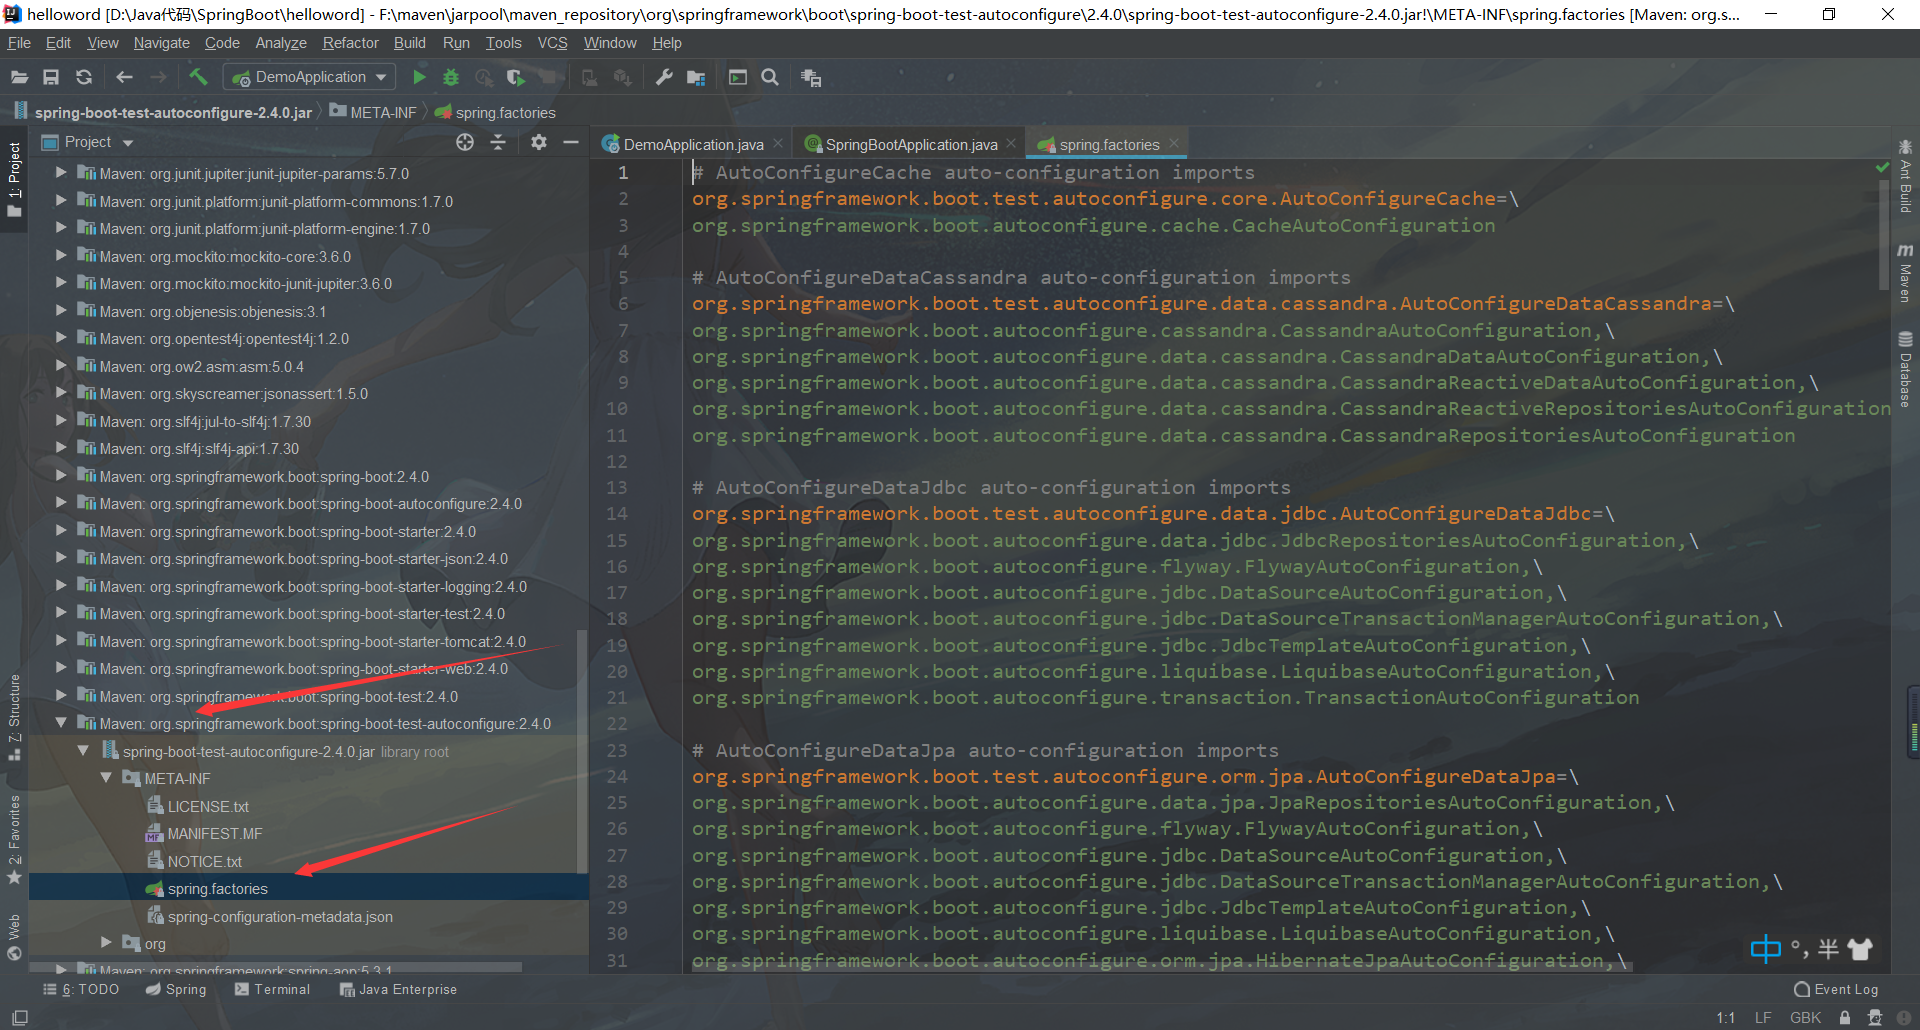Expand Maven spring-boot-starter-web:2.4.0 library

[61, 667]
